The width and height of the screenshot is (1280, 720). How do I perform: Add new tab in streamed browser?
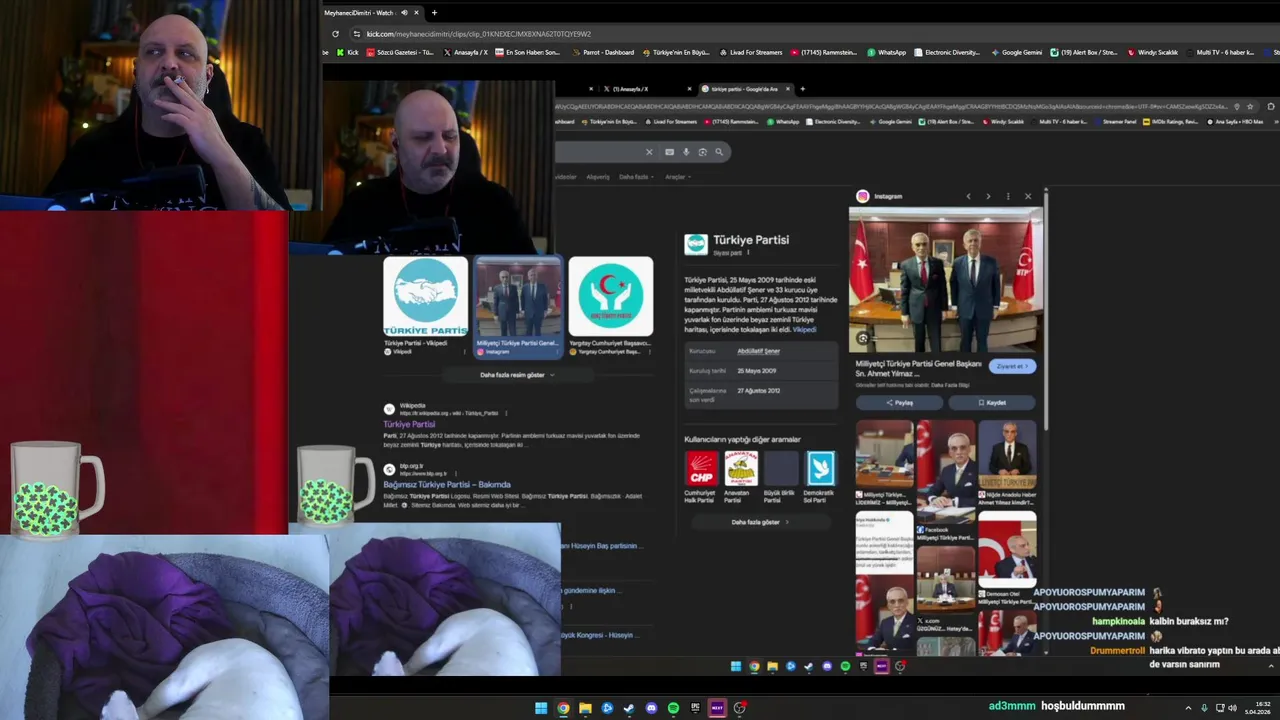(802, 89)
